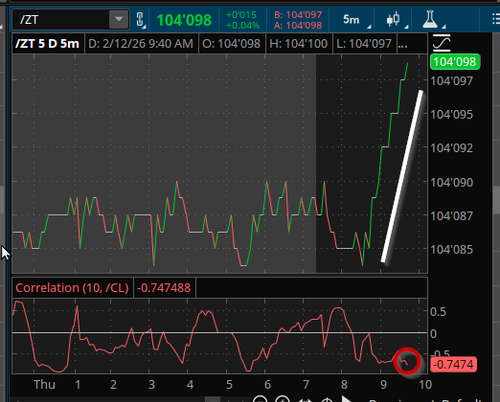The width and height of the screenshot is (500, 402).
Task: Click the /ZT symbol input field
Action: [61, 19]
